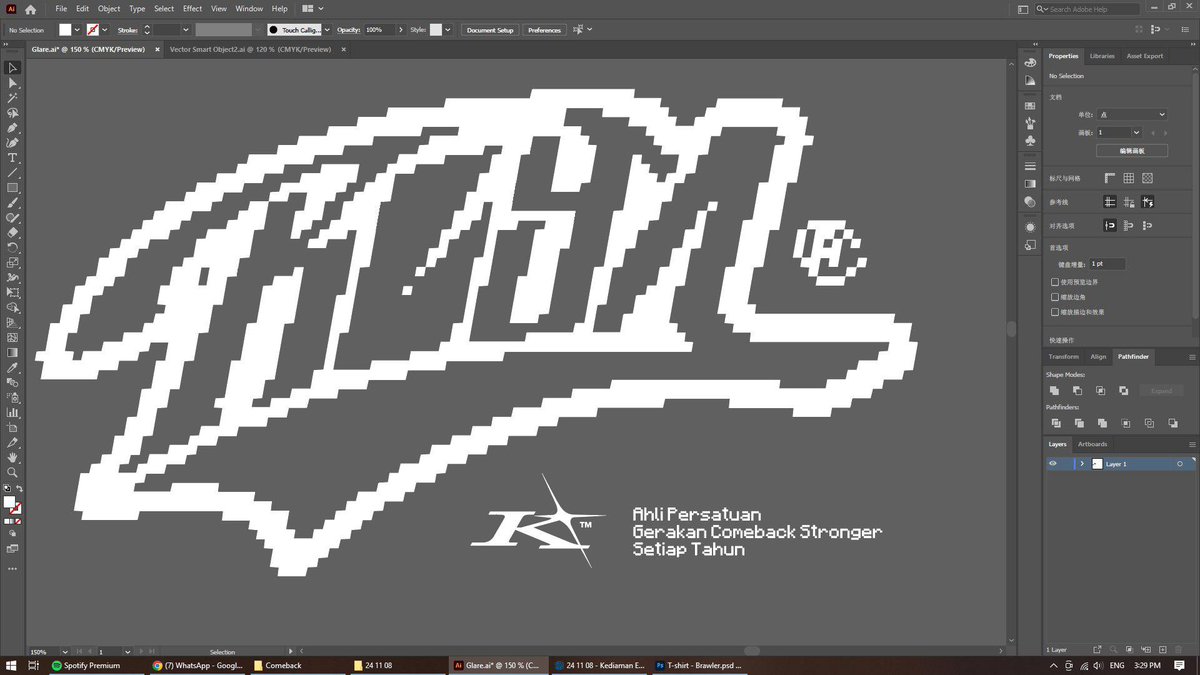Toggle the grid in Properties panel
This screenshot has width=1200, height=675.
[x=1129, y=178]
